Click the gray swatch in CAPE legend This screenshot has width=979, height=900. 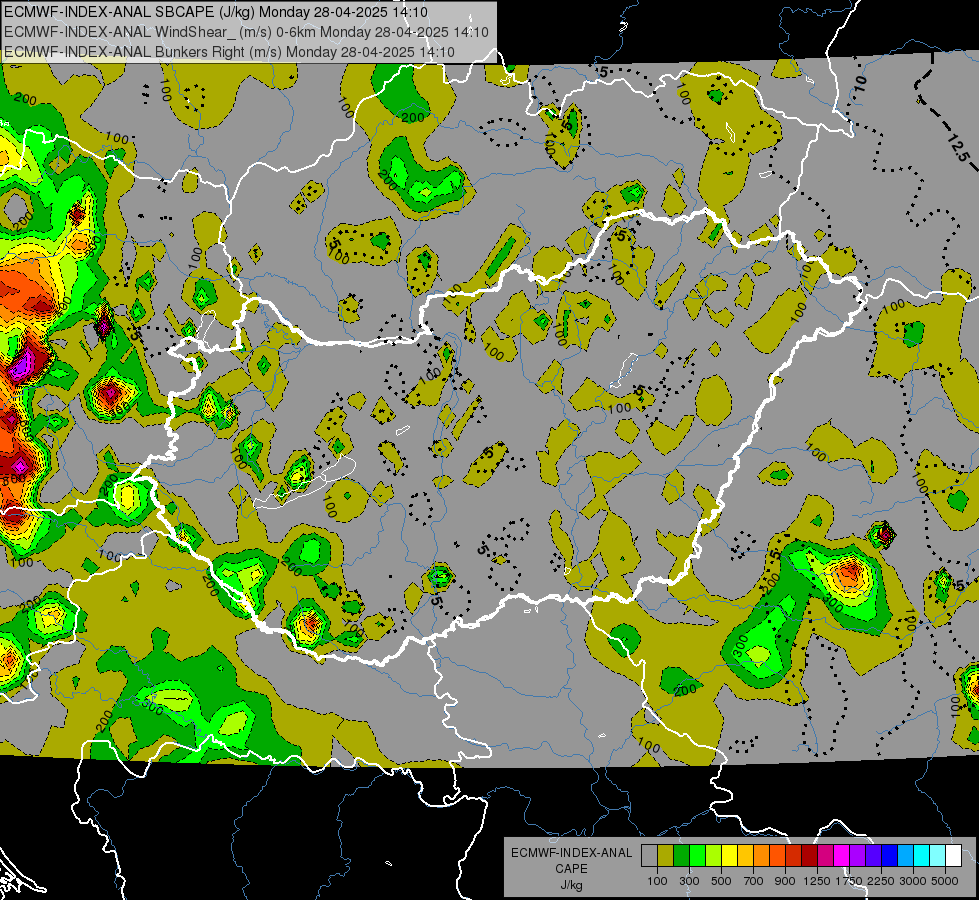(x=649, y=856)
